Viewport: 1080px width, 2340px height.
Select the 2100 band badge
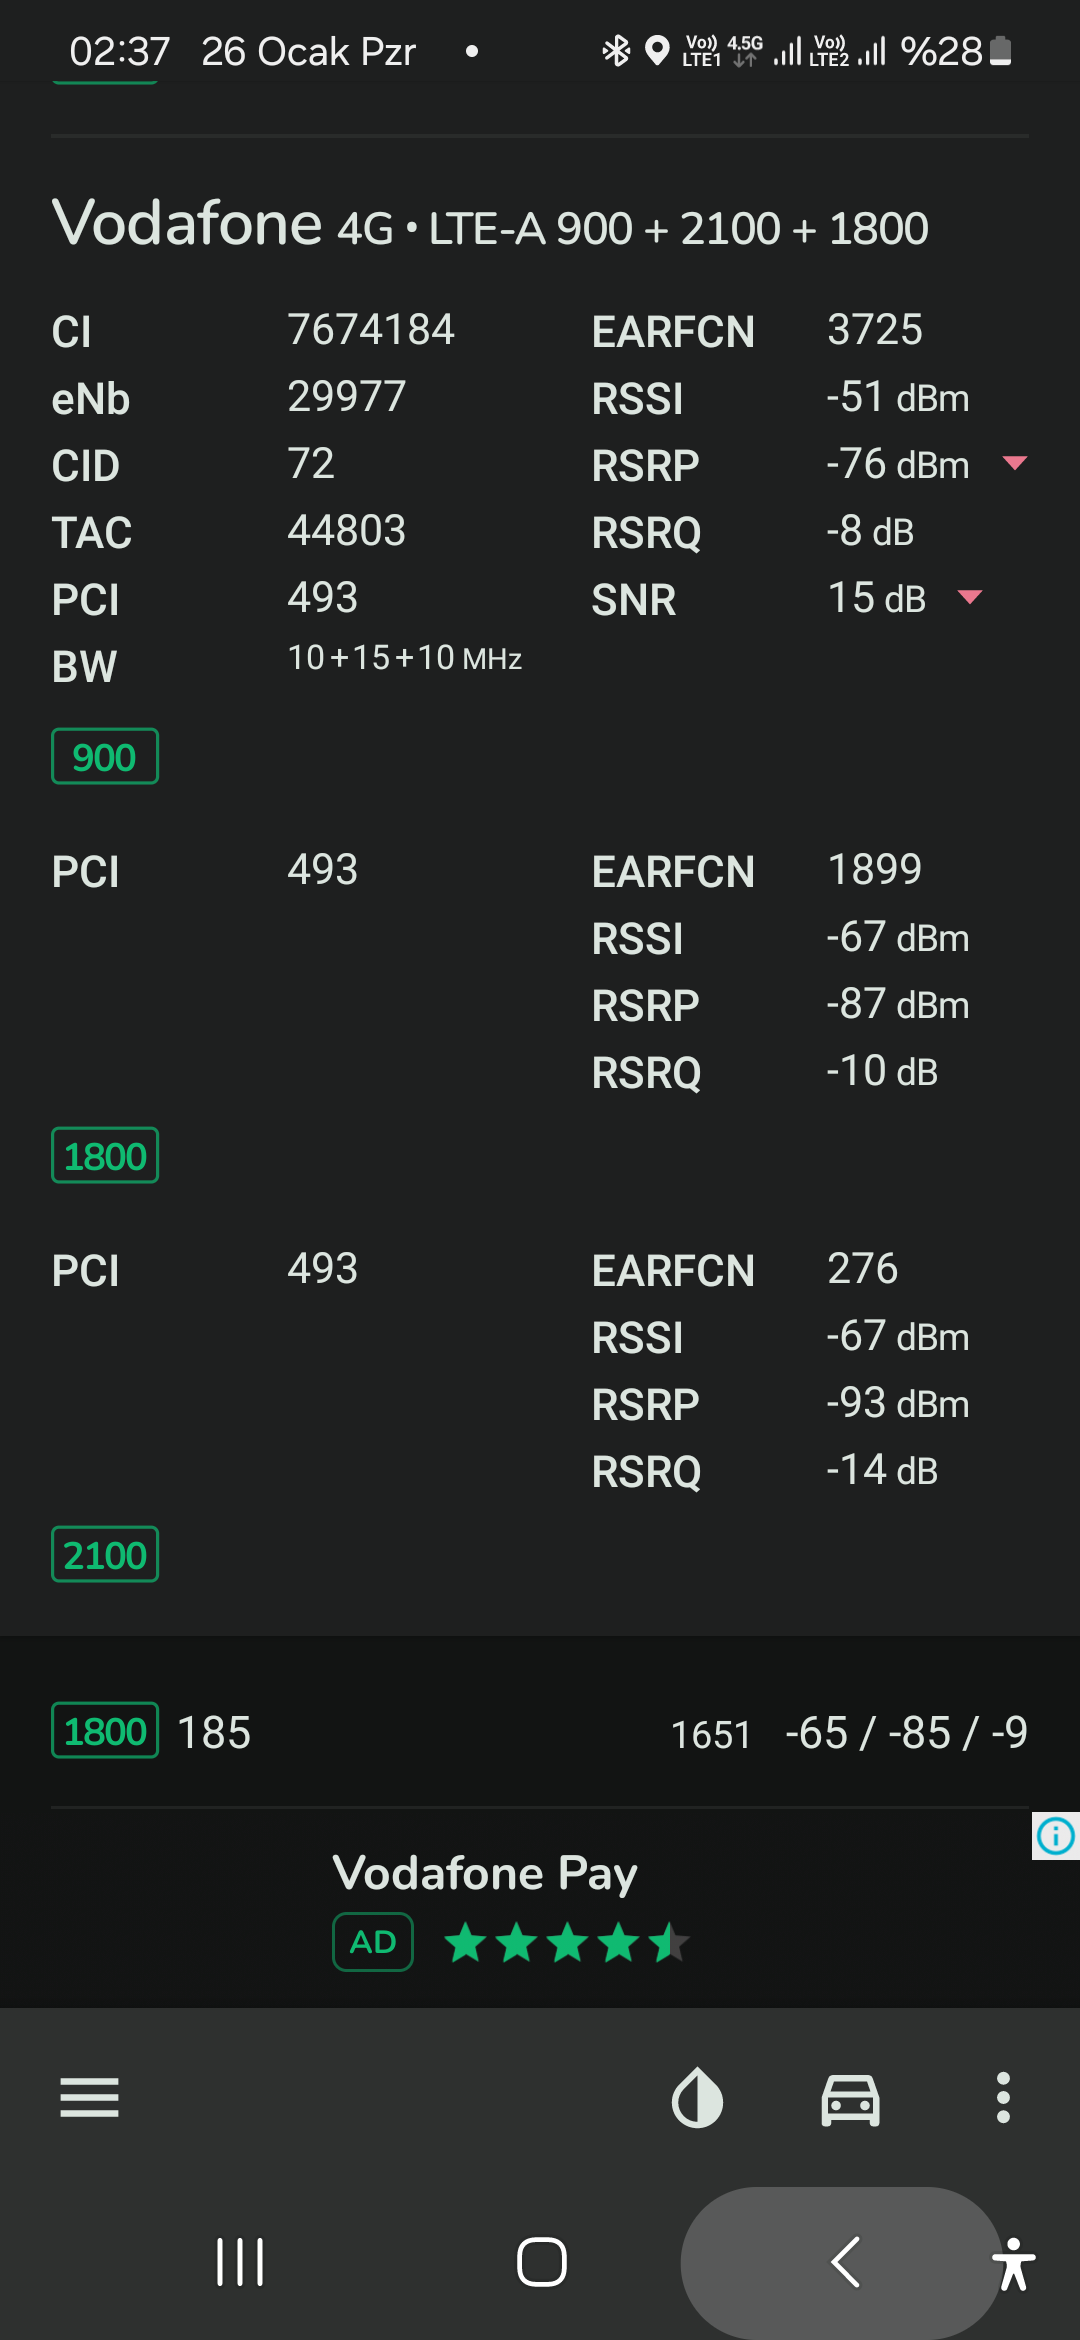coord(105,1555)
